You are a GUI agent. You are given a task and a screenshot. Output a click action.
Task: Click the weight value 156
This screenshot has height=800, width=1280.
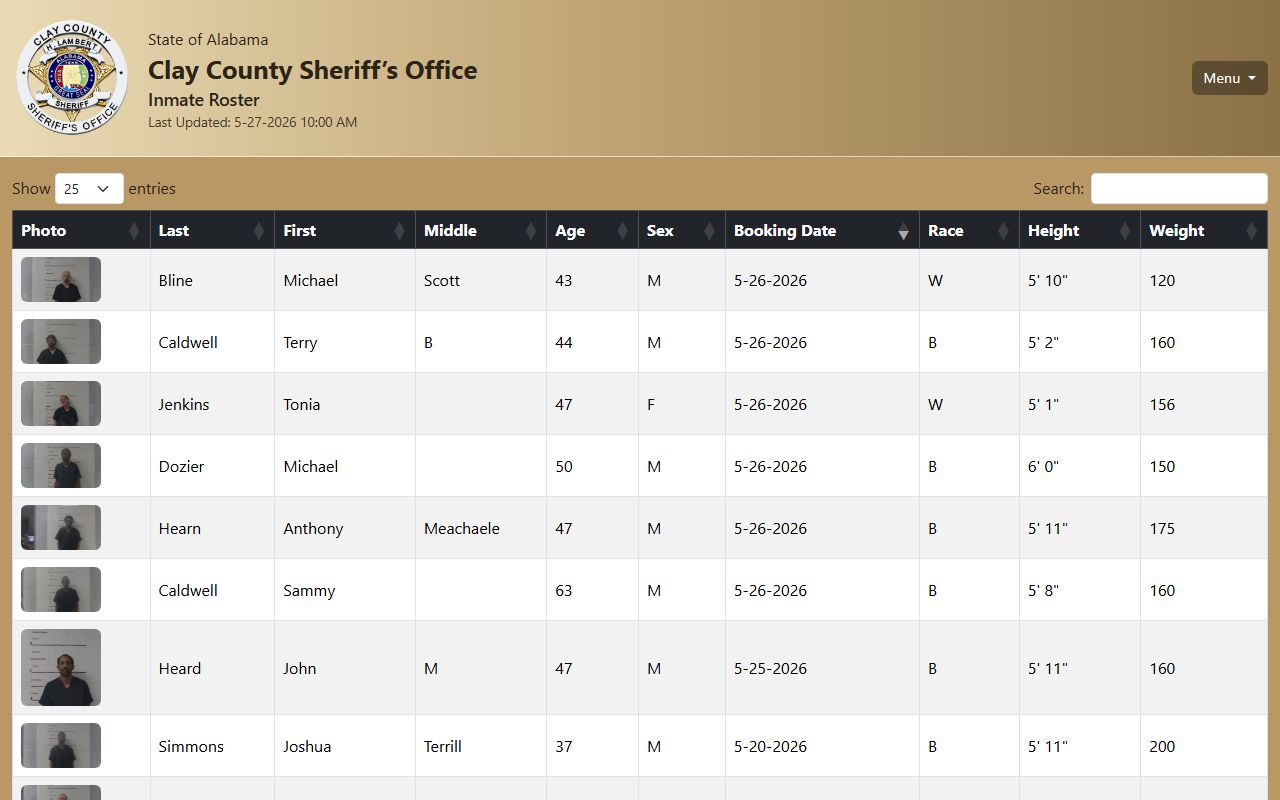coord(1162,404)
